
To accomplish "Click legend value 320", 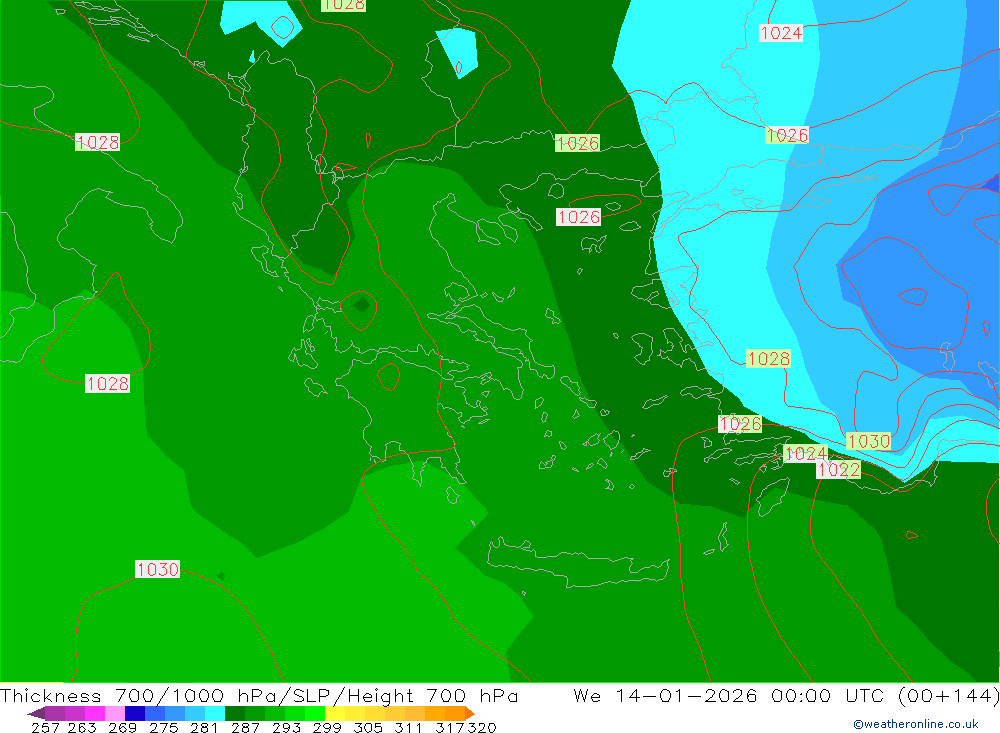I will 482,727.
